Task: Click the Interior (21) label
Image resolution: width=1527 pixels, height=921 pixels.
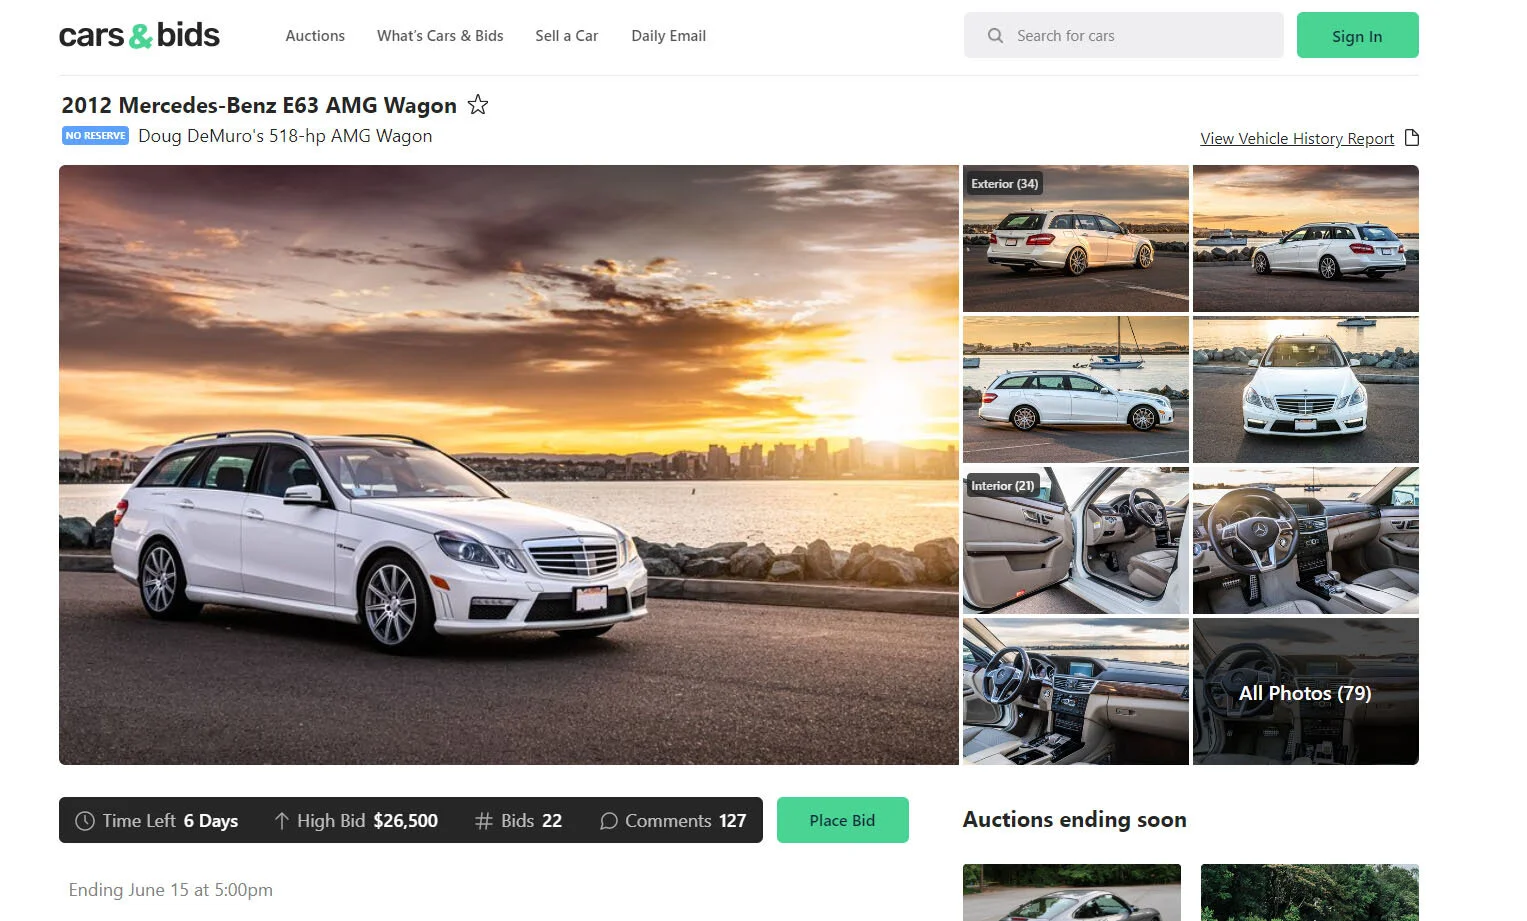Action: (1003, 486)
